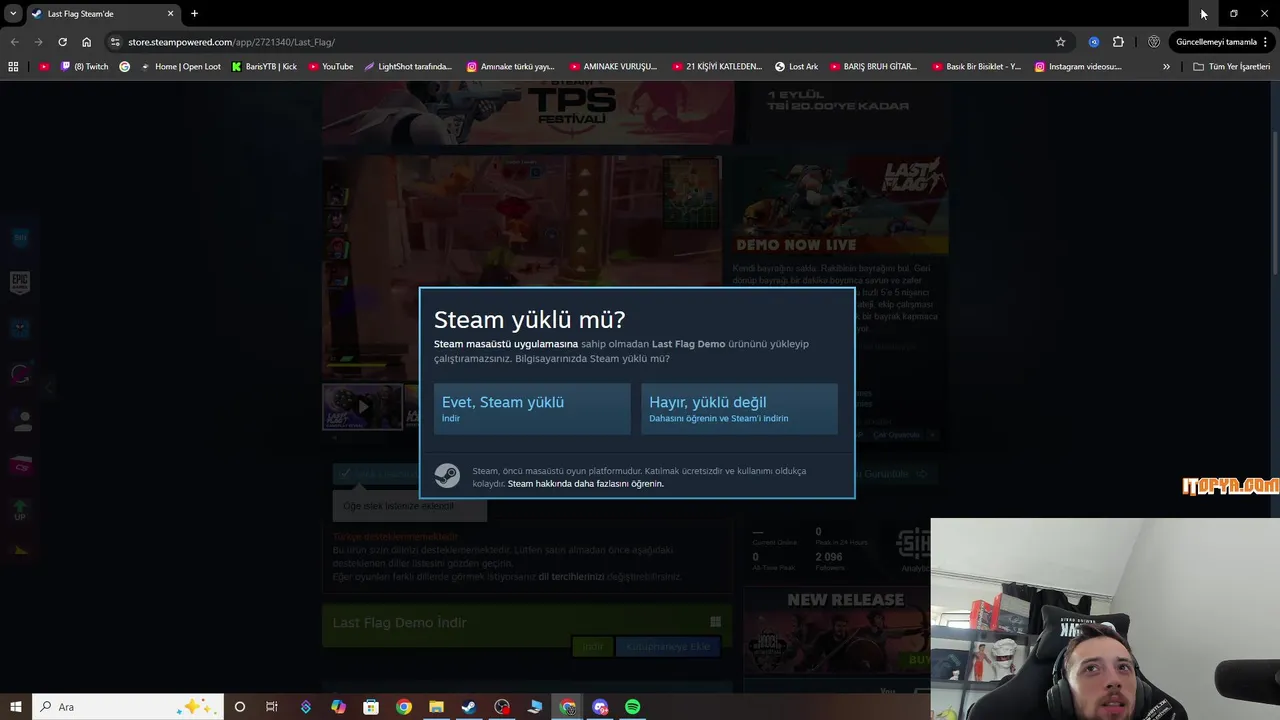Open first Google Chrome taskbar icon
The width and height of the screenshot is (1280, 720).
point(404,707)
